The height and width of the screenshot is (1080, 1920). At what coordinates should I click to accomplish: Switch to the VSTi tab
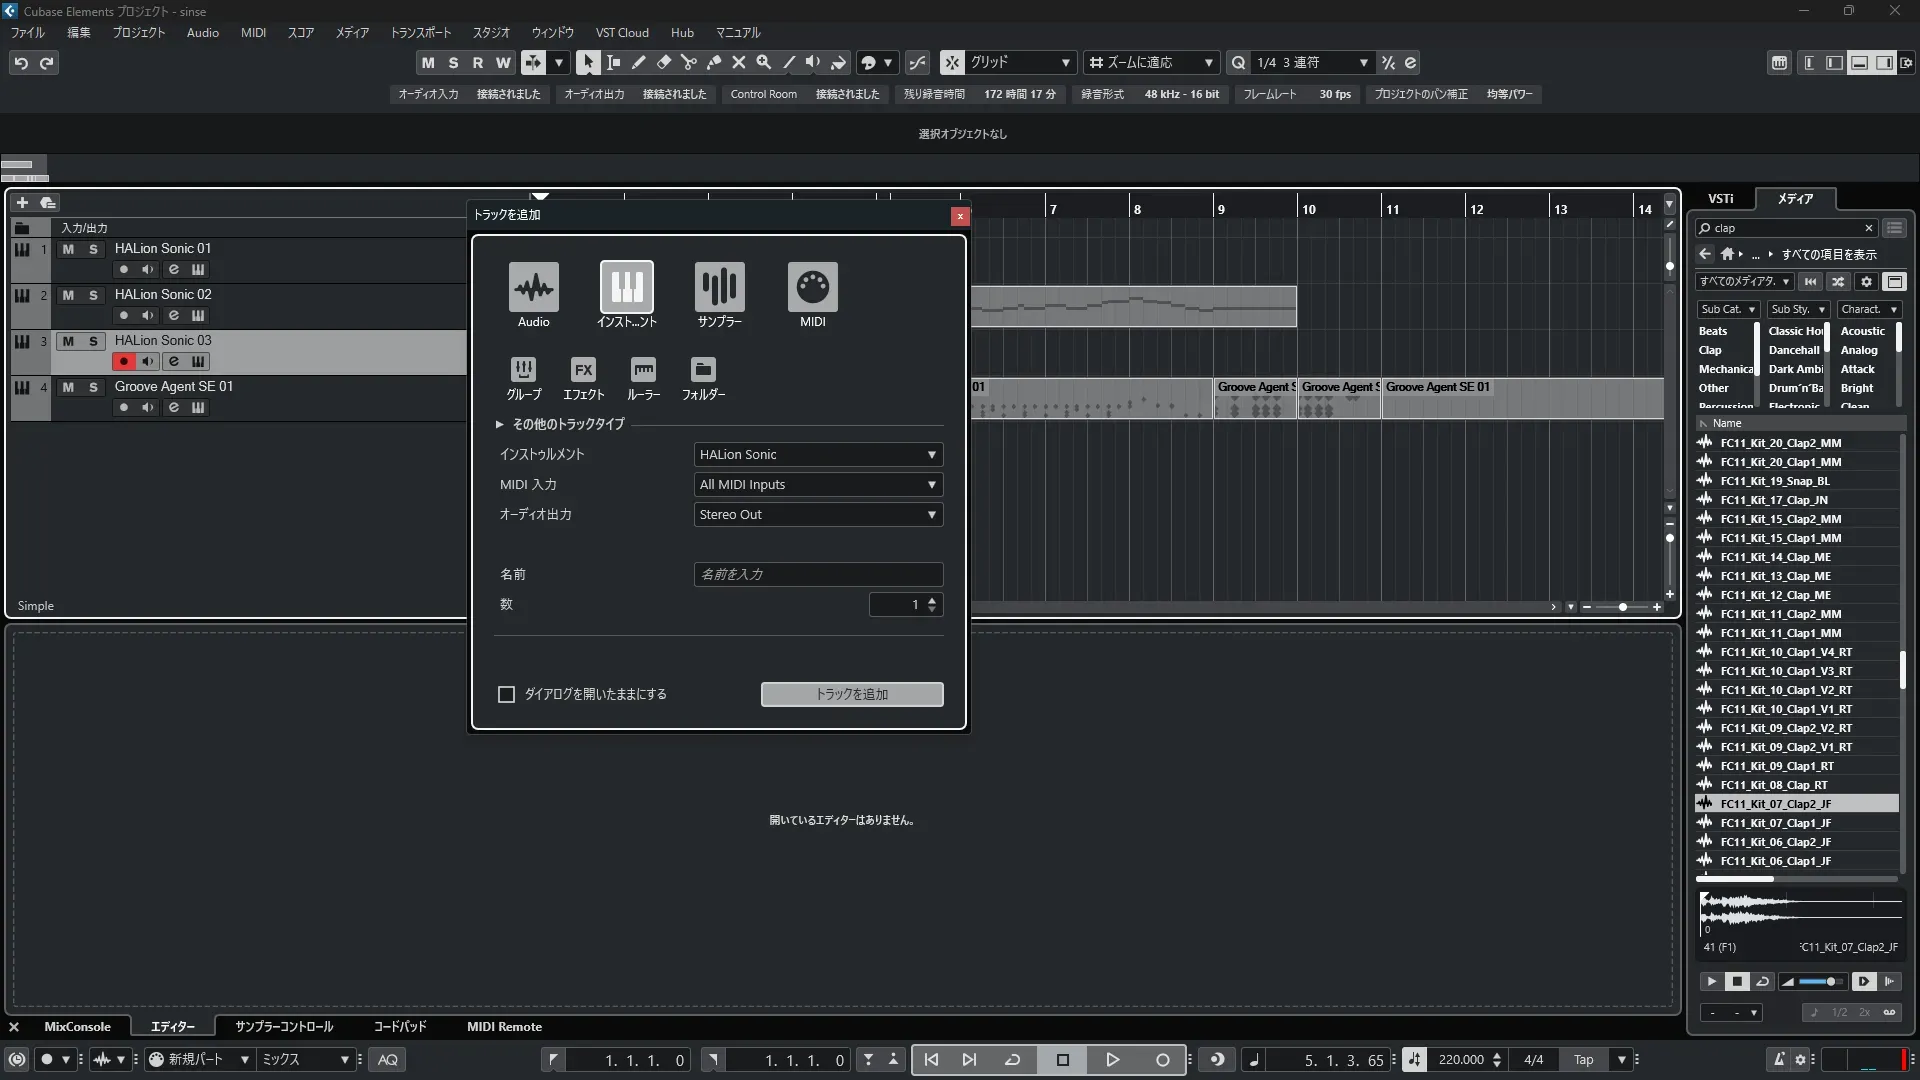(1720, 199)
